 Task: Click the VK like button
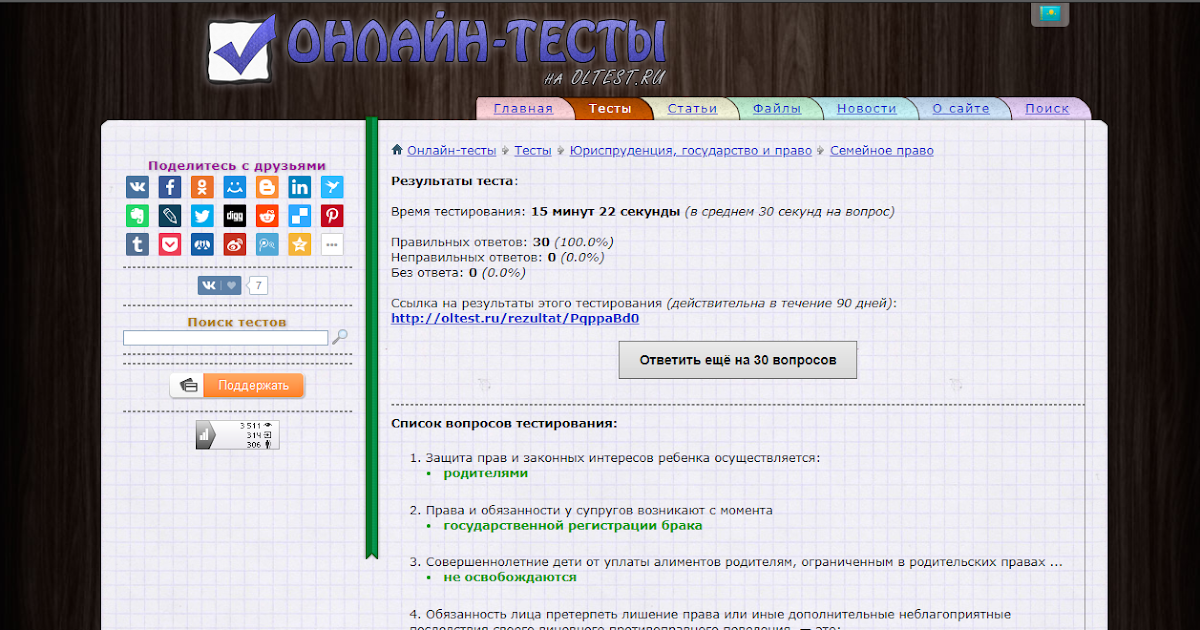point(220,286)
